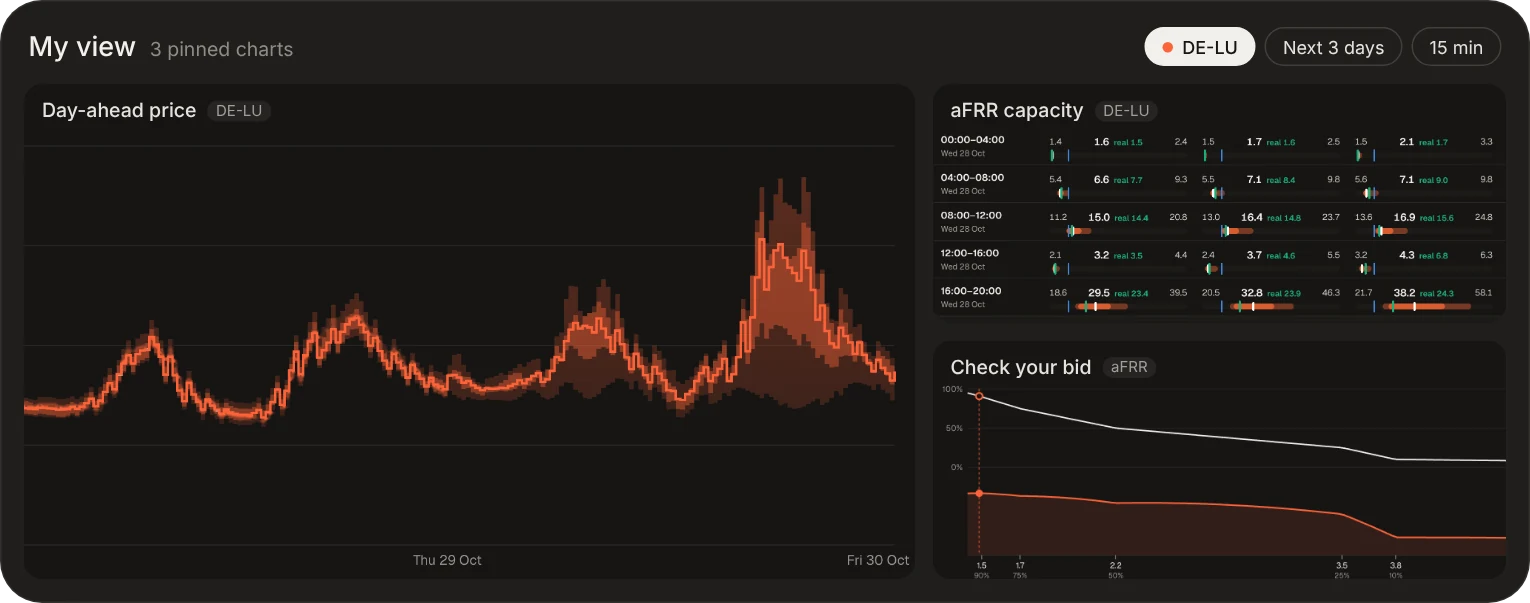
Task: Select the DE-LU zone pill in header
Action: click(x=1199, y=47)
